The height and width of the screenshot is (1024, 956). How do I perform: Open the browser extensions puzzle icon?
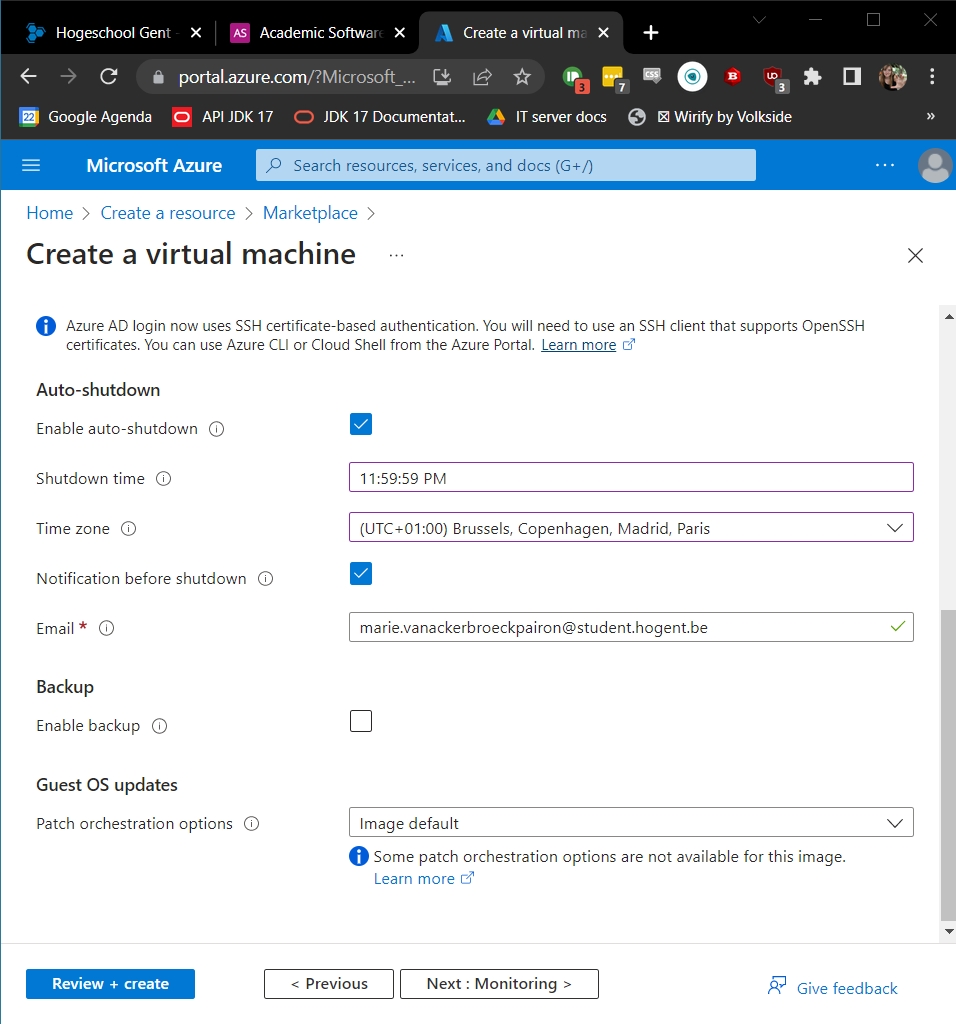click(812, 77)
